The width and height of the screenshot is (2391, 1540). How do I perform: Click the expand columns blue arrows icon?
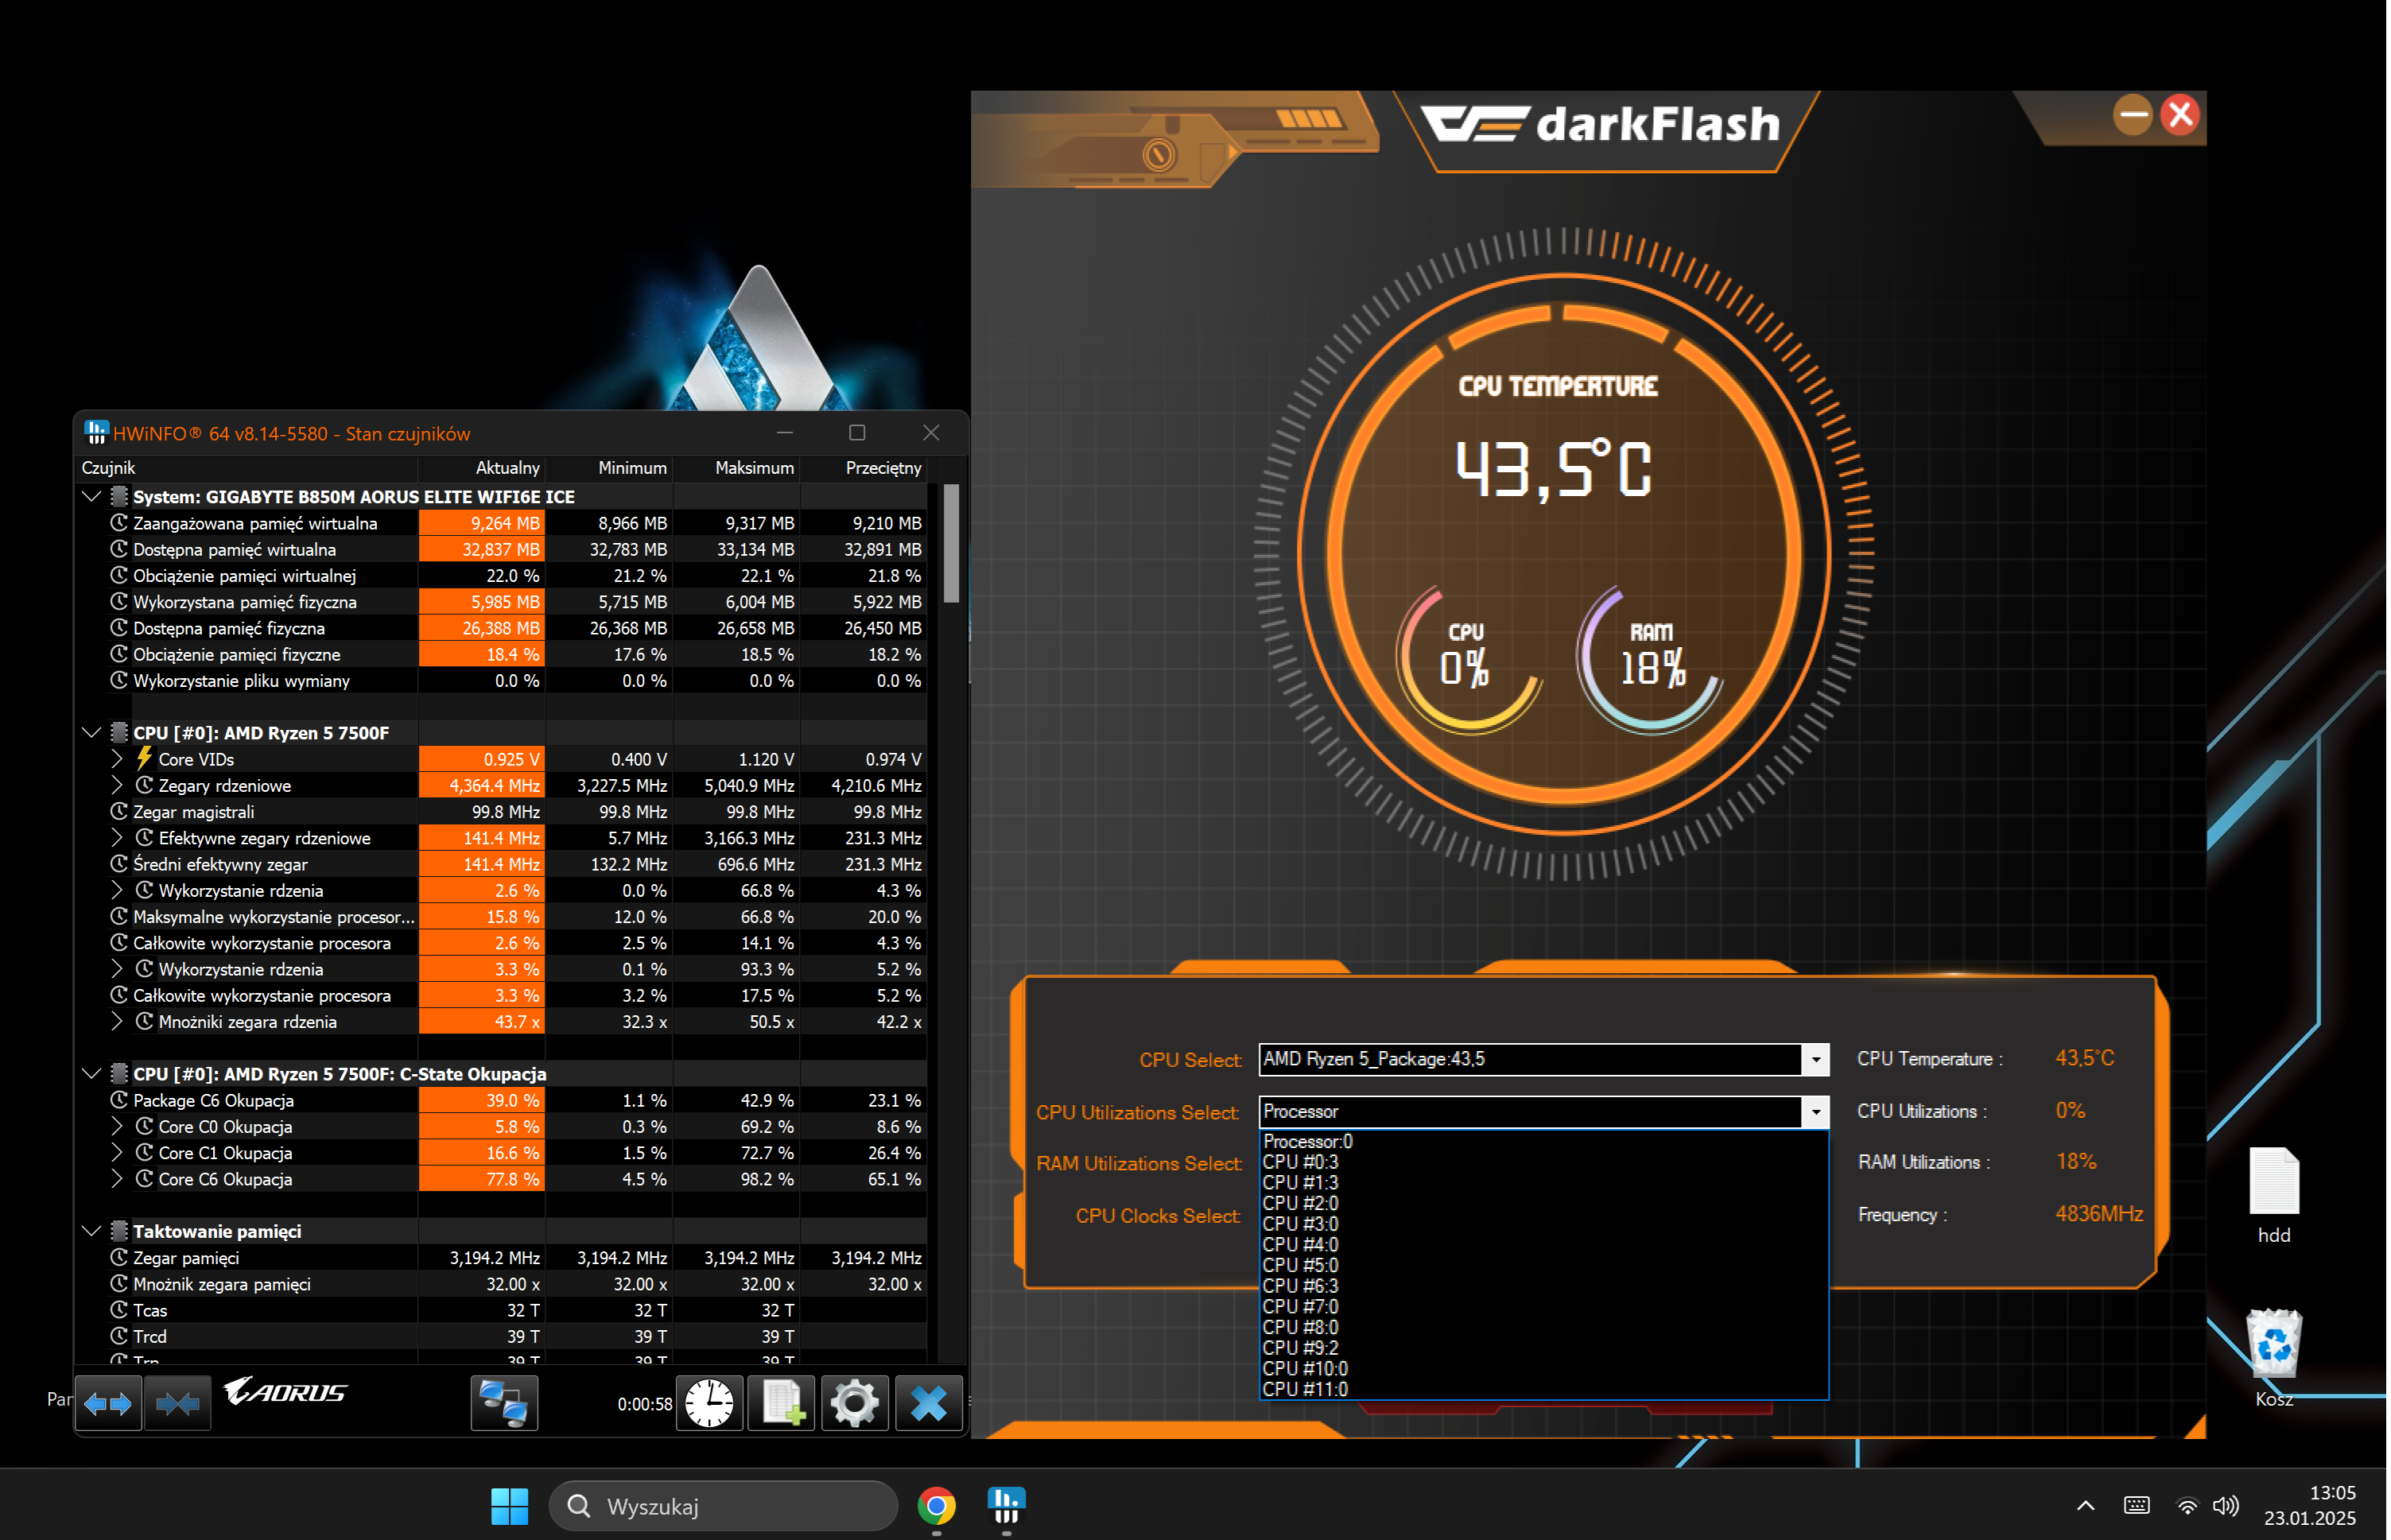(x=108, y=1404)
